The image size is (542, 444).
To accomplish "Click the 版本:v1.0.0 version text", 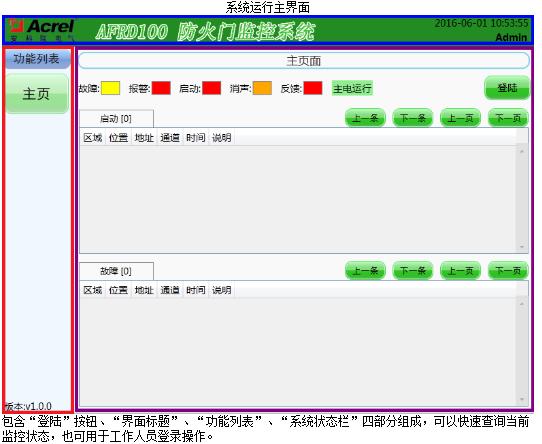I will (x=28, y=406).
